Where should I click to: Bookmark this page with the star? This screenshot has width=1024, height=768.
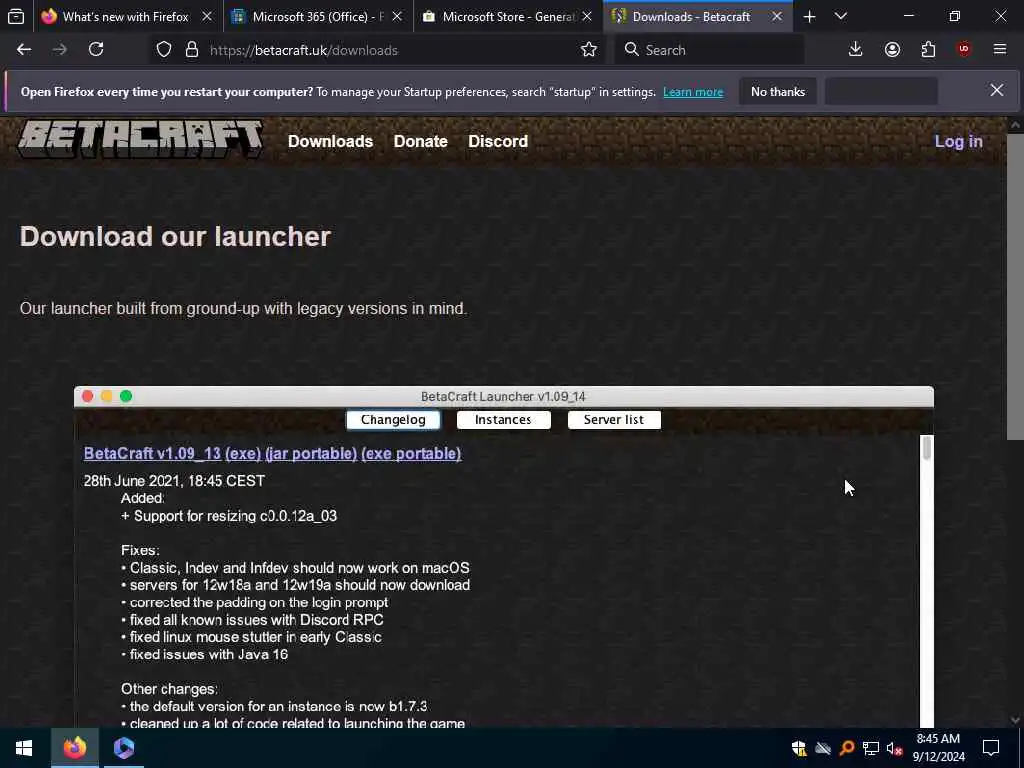pyautogui.click(x=588, y=50)
